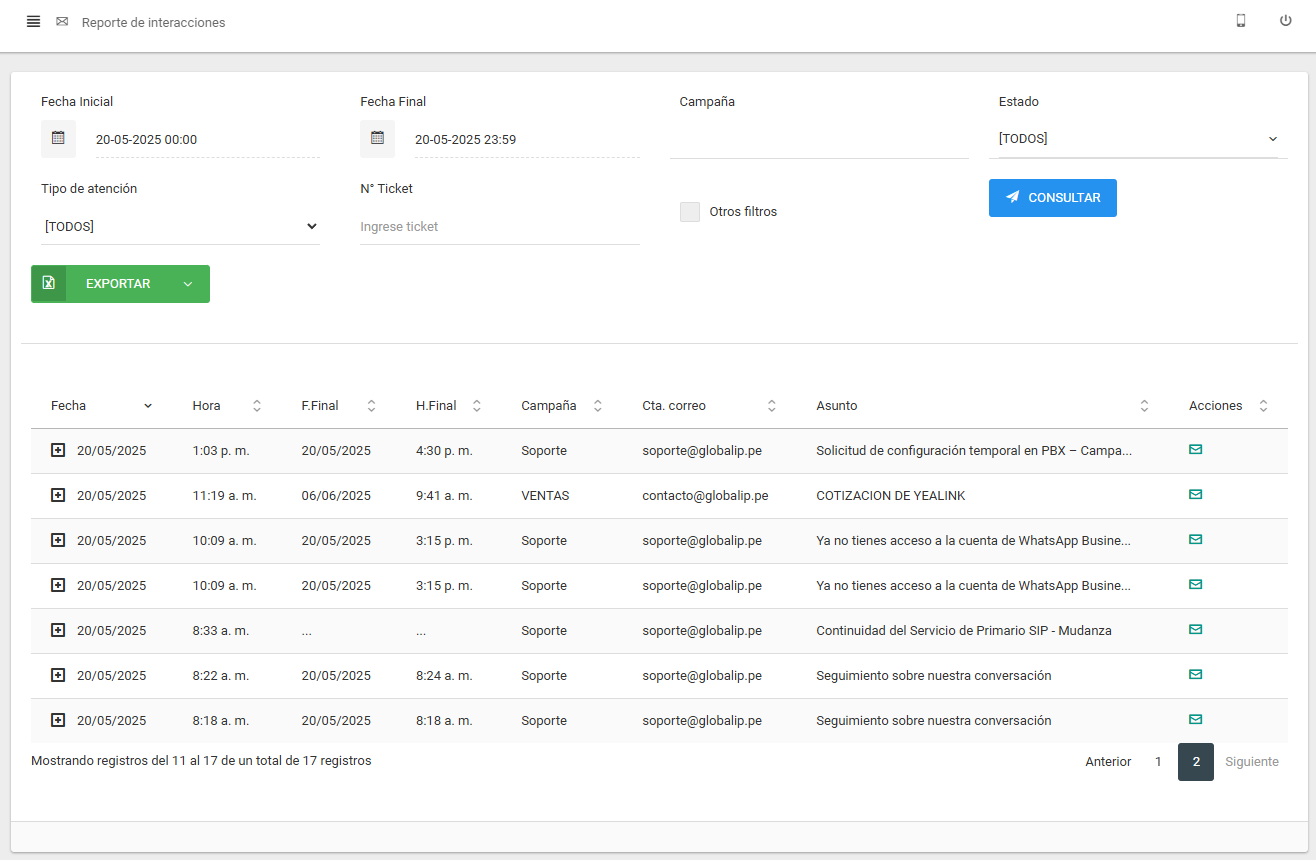Click the mobile device icon in header
Image resolution: width=1316 pixels, height=860 pixels.
tap(1240, 21)
